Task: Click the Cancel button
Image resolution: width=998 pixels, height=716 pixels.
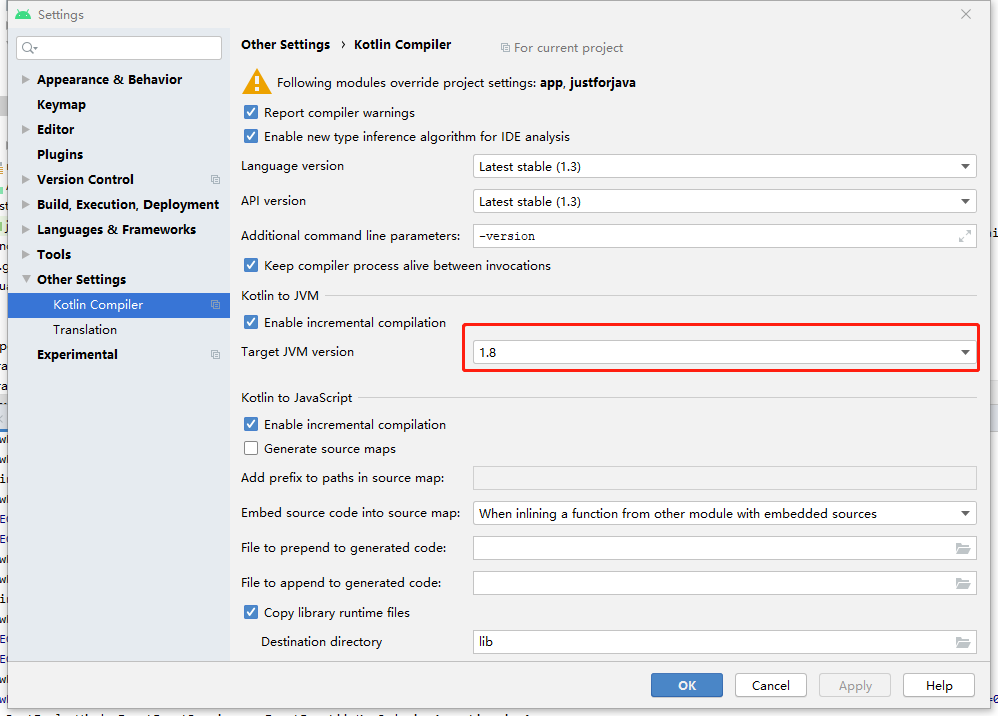Action: click(x=770, y=685)
